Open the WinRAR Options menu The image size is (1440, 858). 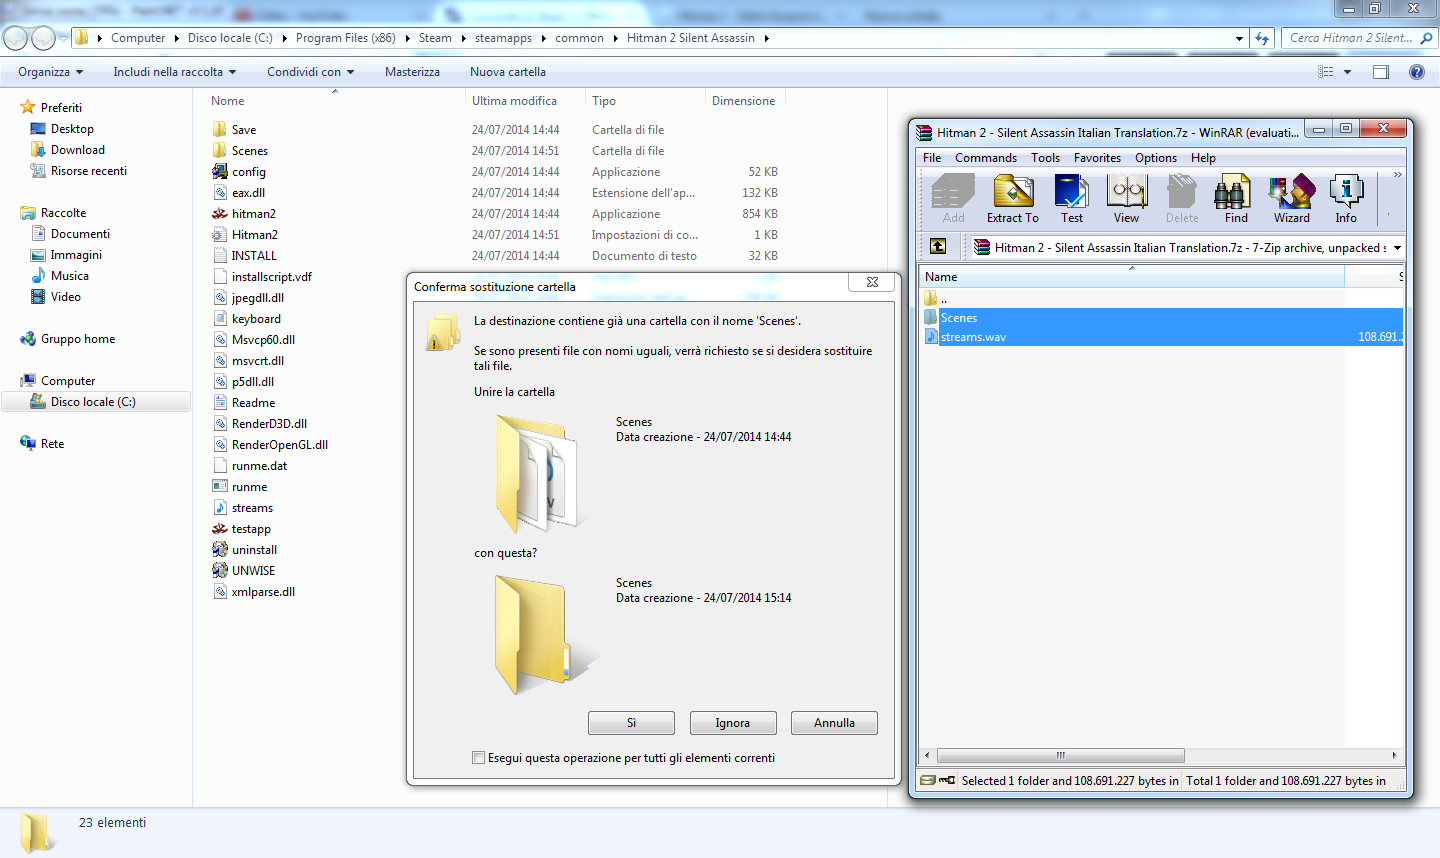click(1156, 158)
